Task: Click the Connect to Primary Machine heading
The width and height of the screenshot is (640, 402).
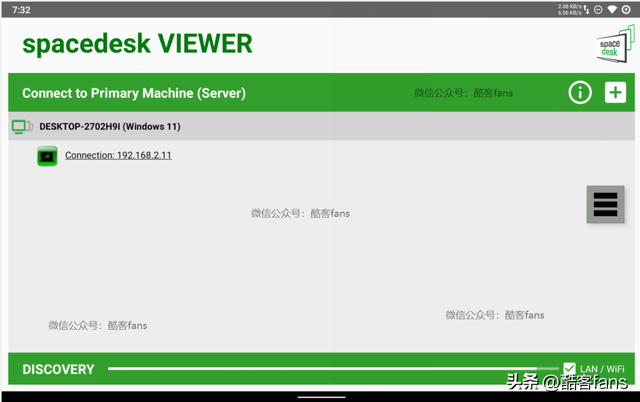Action: 134,93
